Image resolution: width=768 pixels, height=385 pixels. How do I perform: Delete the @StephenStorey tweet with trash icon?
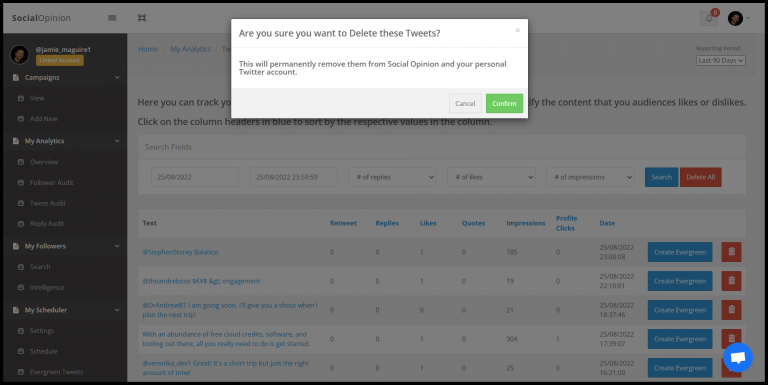click(731, 252)
